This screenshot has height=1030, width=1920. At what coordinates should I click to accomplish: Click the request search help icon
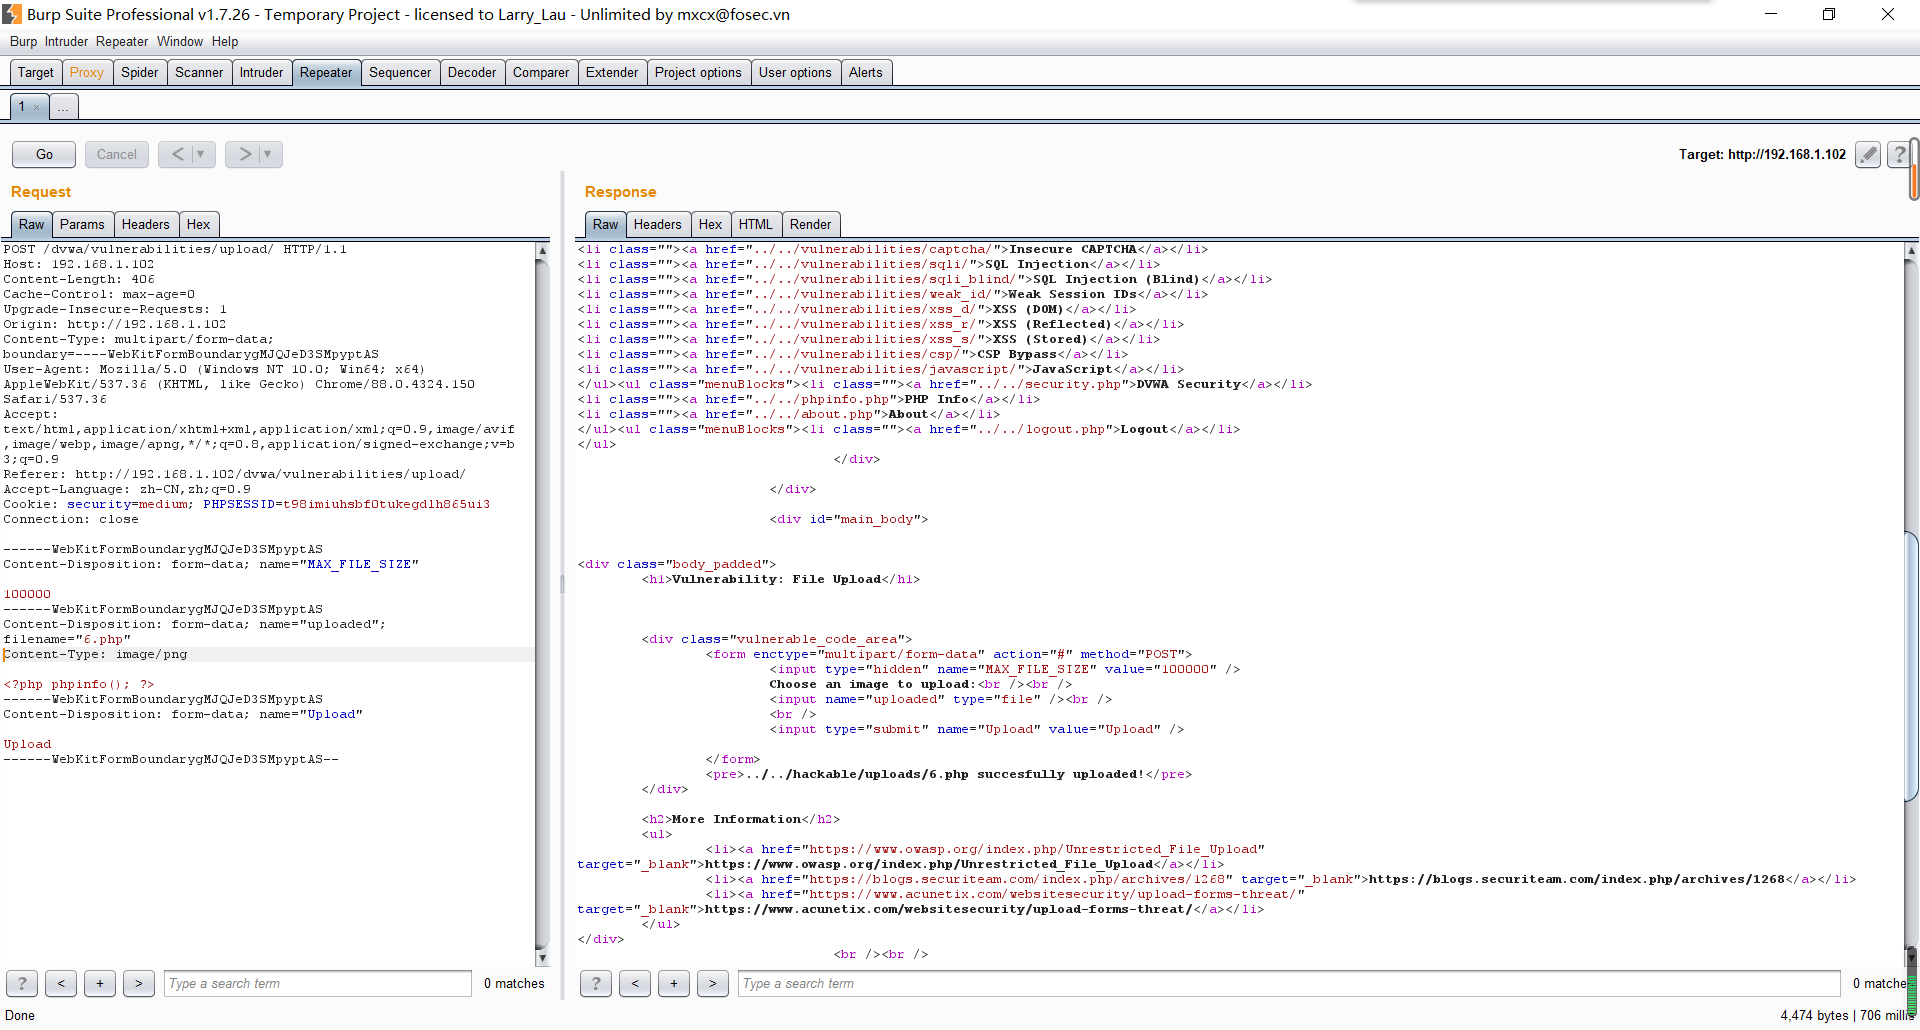(x=22, y=983)
